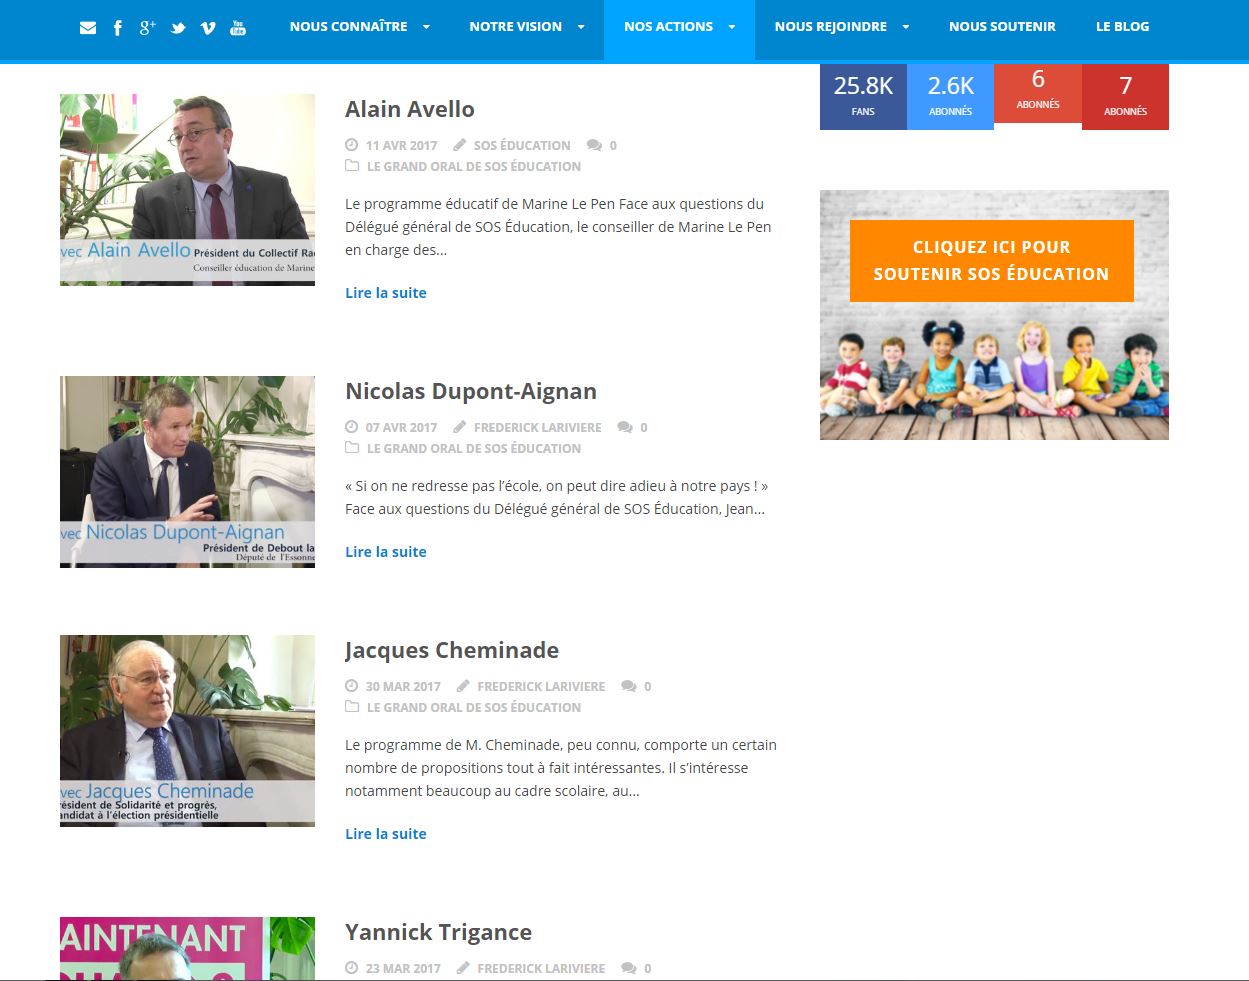Open category Le Grand Oral under Dupont-Aignan
Screen dimensions: 1249x981
pyautogui.click(x=474, y=449)
